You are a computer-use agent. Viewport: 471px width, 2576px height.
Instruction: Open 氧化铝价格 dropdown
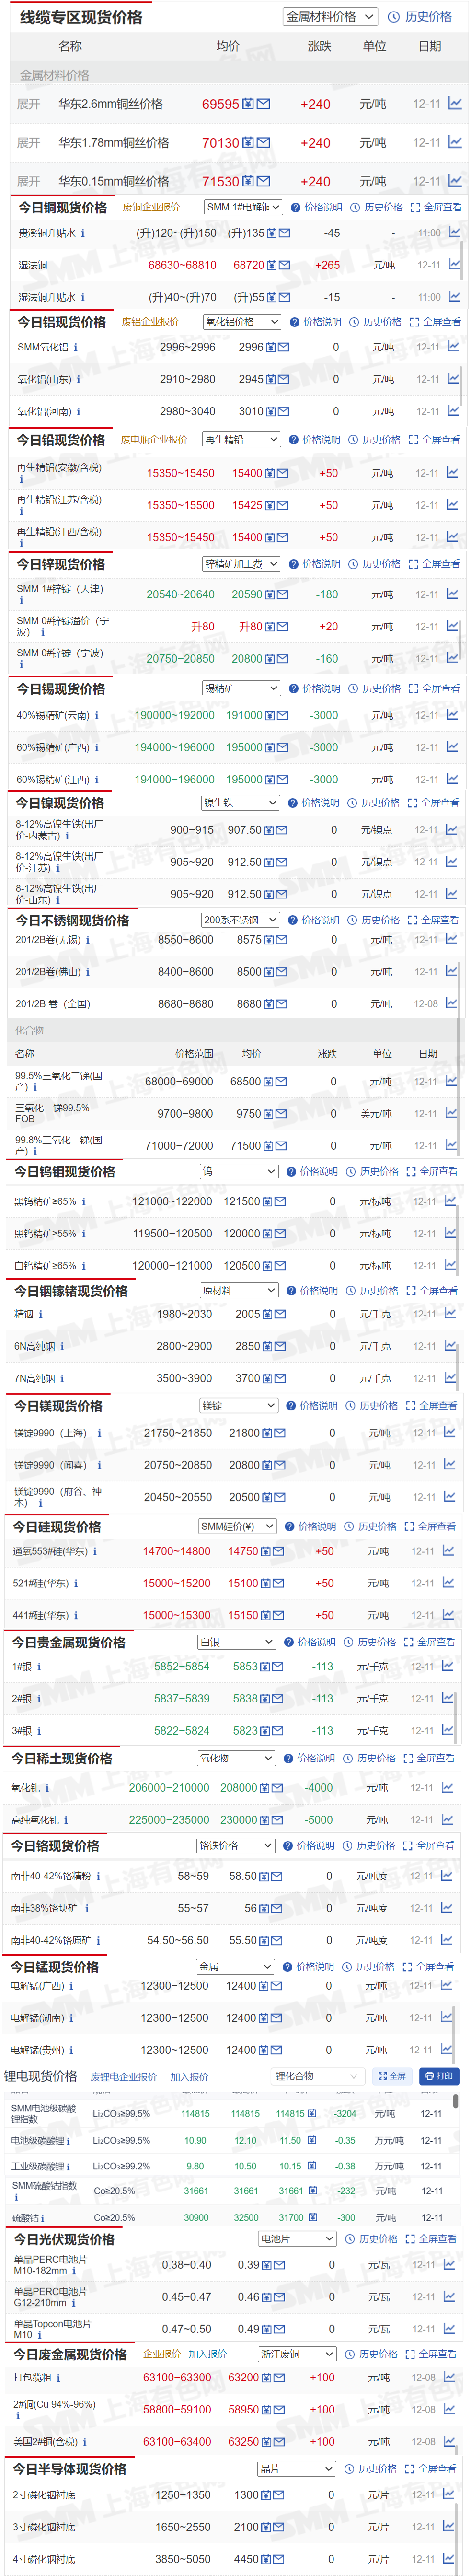coord(242,322)
